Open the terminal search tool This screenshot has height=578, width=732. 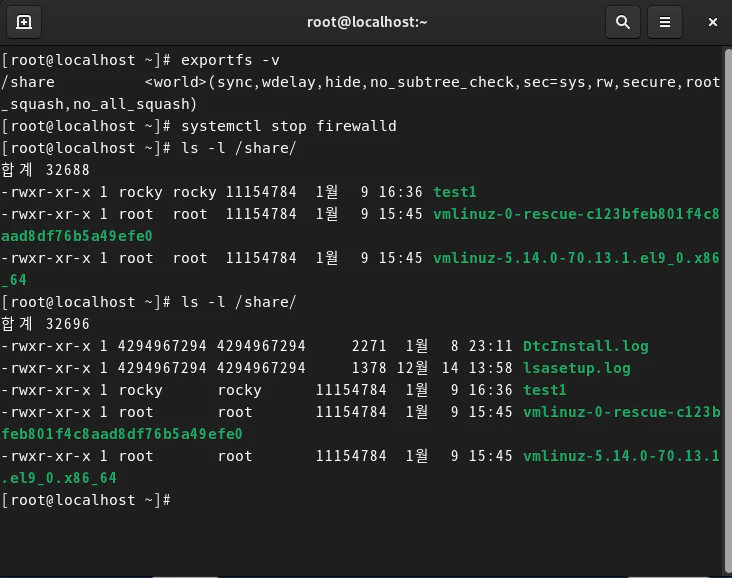tap(622, 22)
